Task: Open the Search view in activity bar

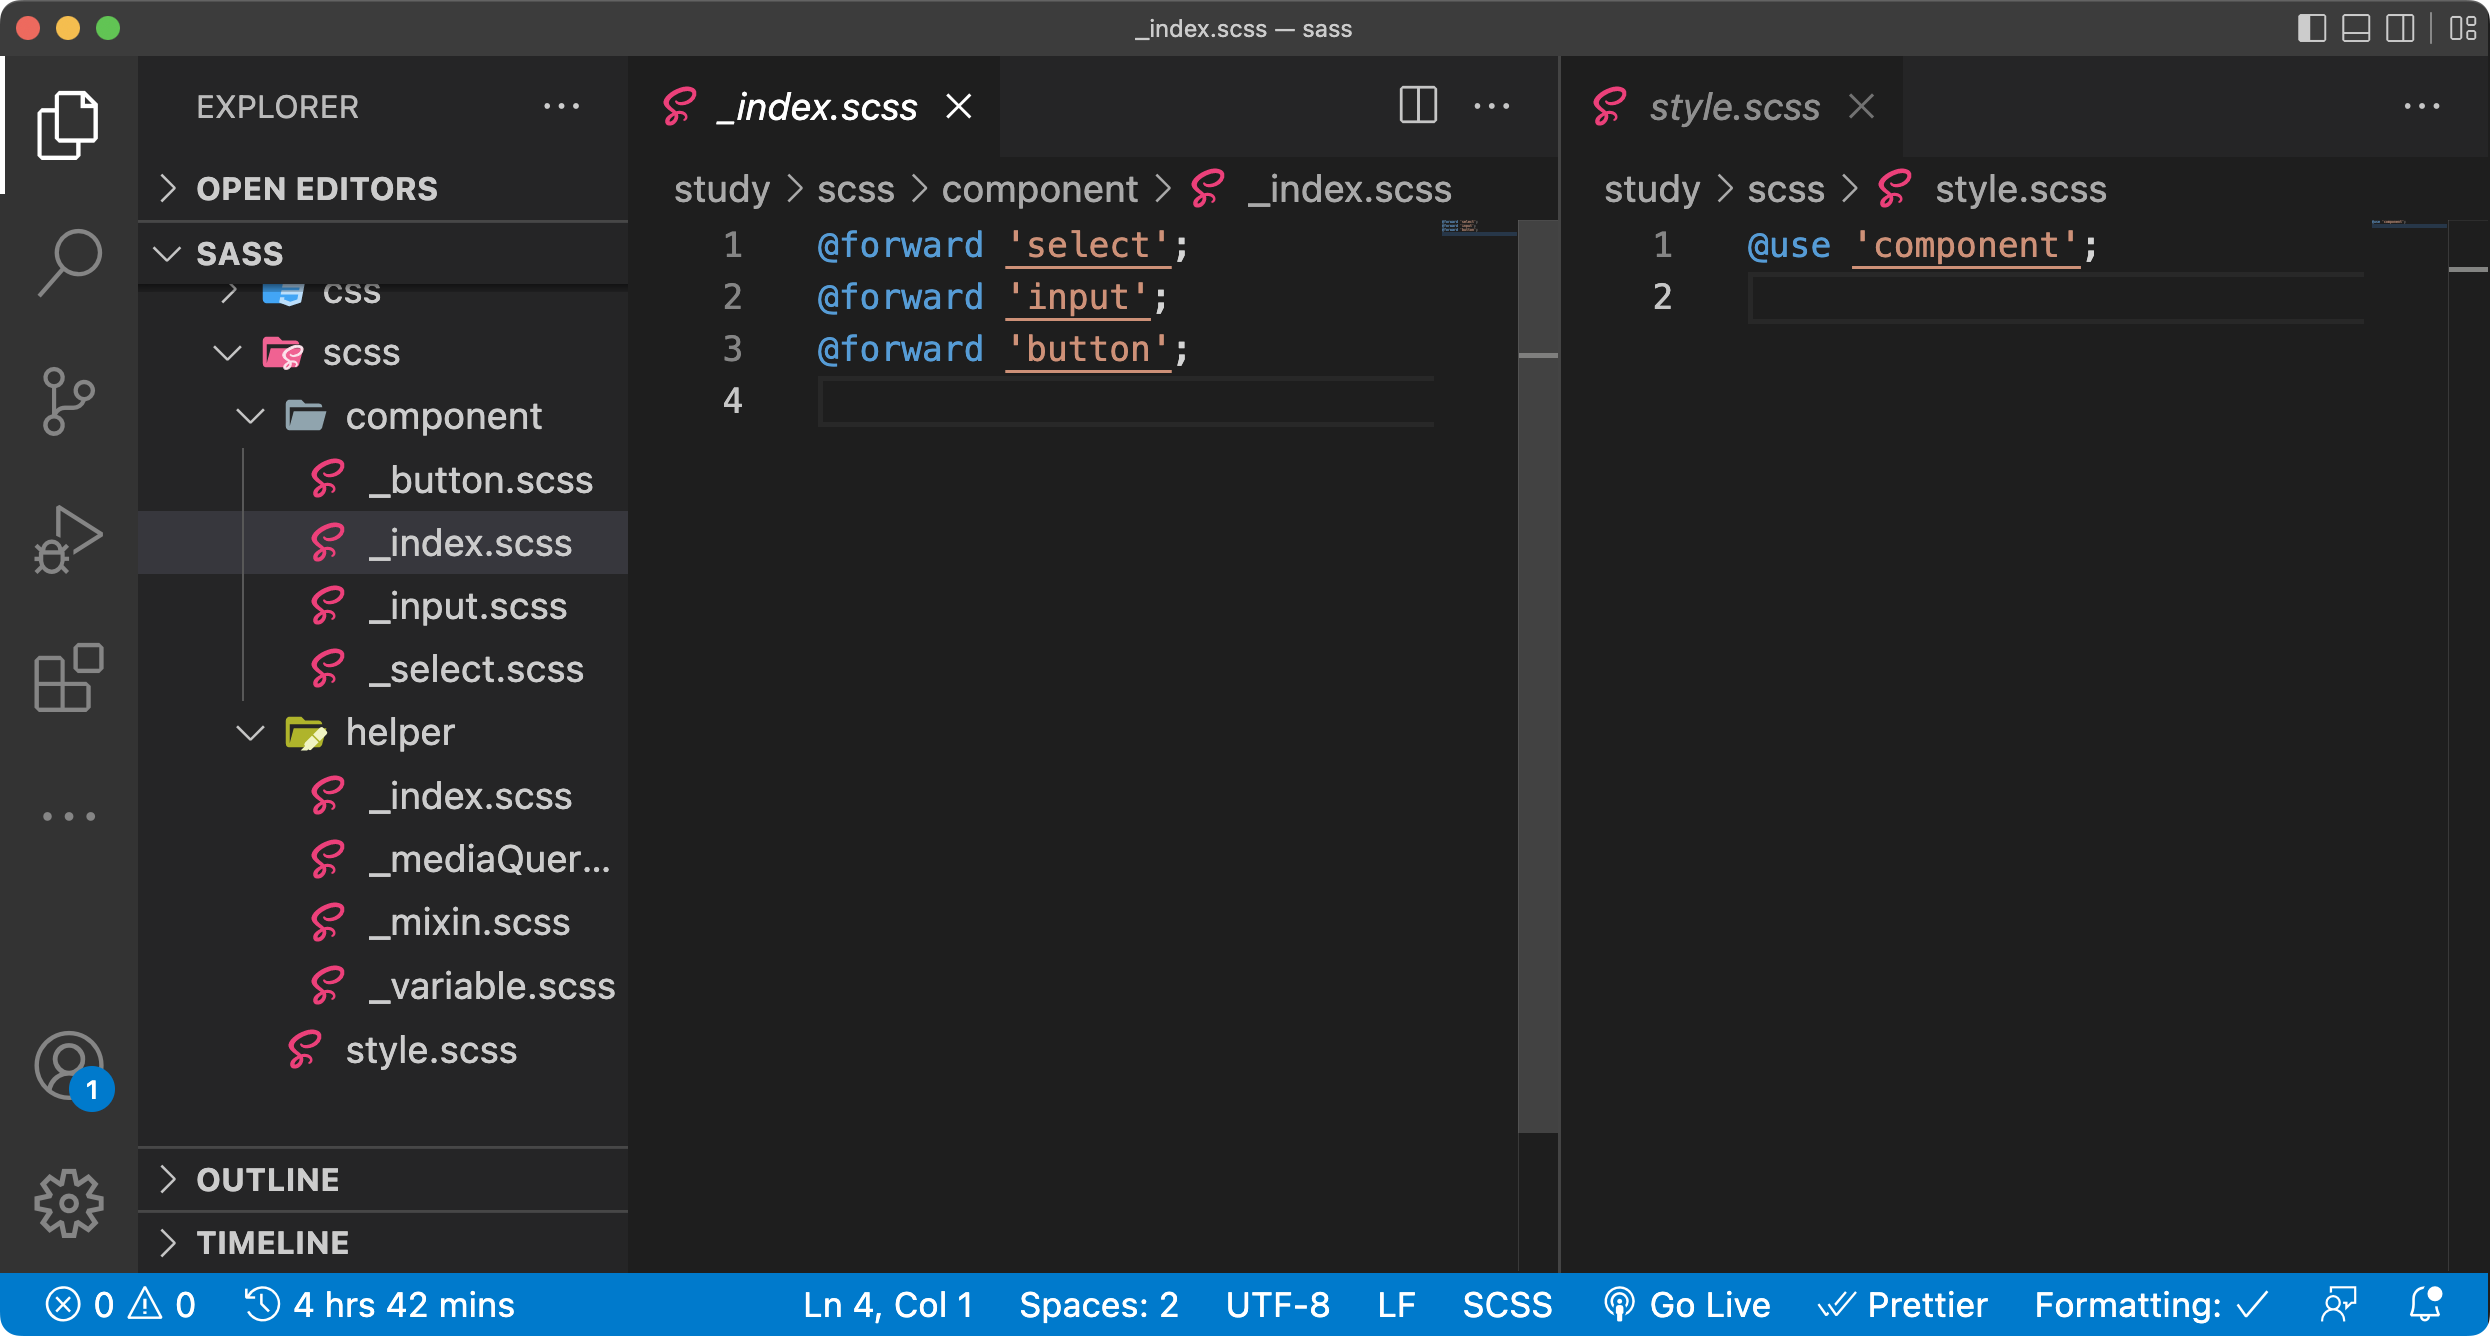Action: pyautogui.click(x=68, y=263)
